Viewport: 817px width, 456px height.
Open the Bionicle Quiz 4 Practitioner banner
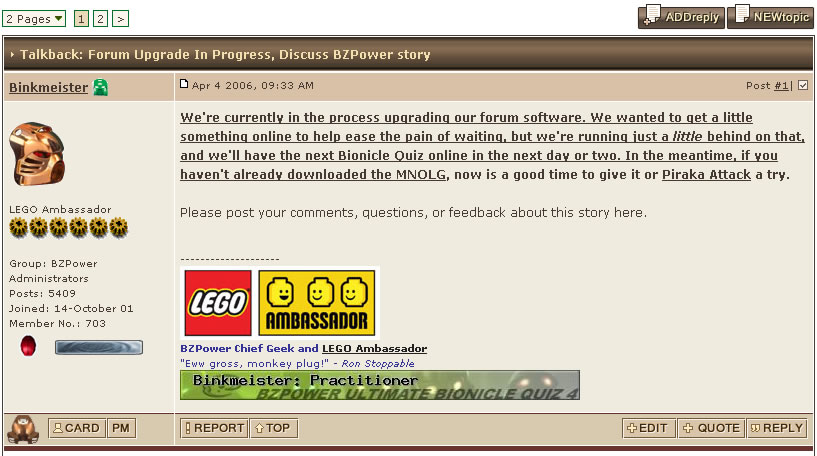tap(380, 385)
